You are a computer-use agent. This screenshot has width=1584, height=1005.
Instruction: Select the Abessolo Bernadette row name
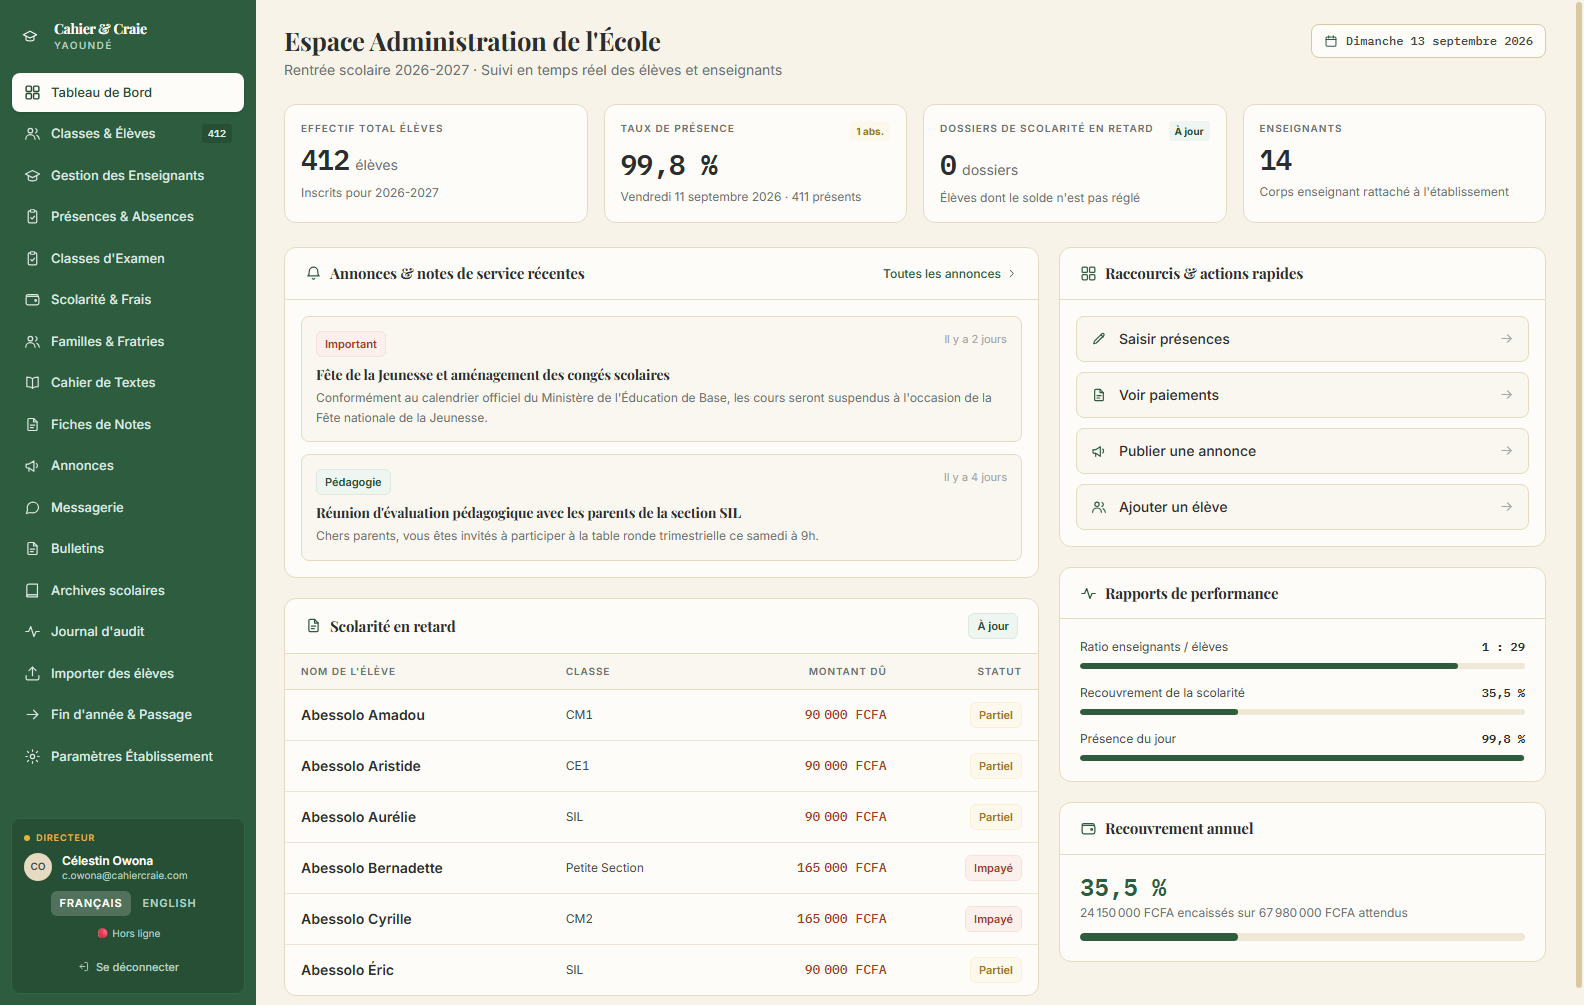point(372,868)
